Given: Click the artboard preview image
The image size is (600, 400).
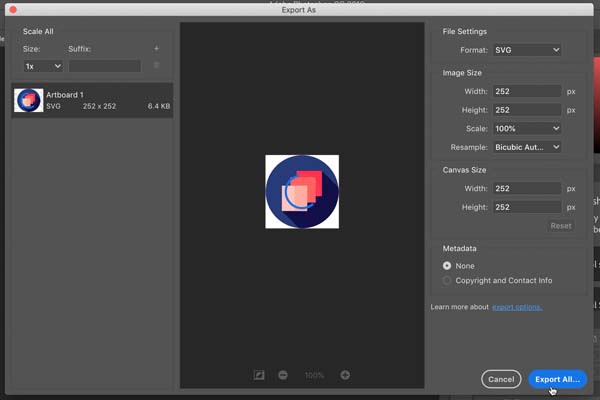Looking at the screenshot, I should click(x=302, y=192).
